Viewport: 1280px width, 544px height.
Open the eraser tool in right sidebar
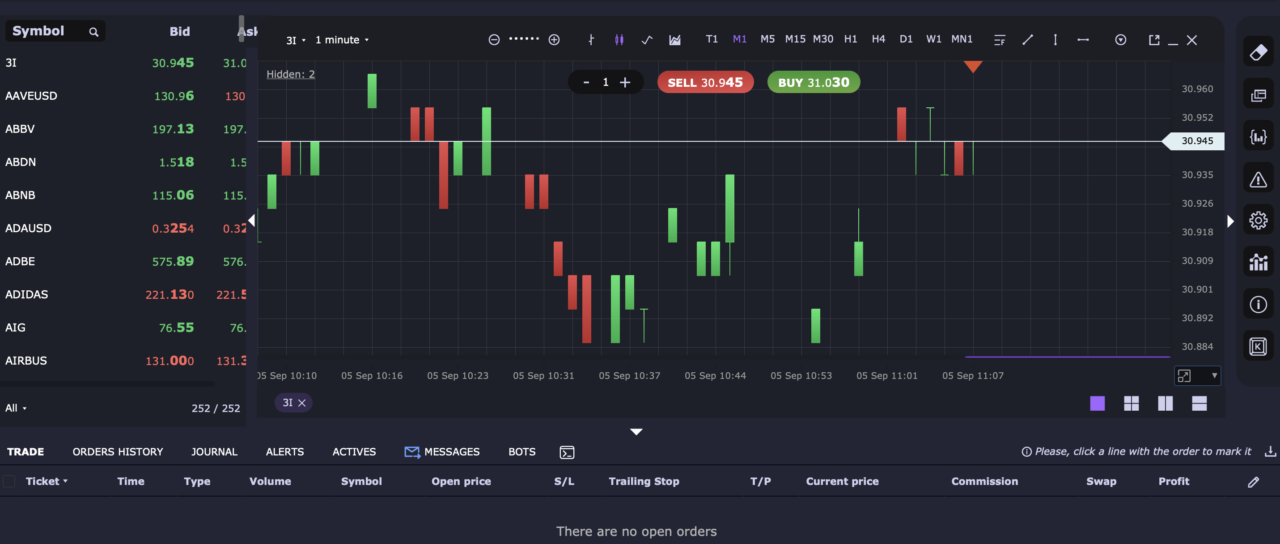click(x=1258, y=52)
